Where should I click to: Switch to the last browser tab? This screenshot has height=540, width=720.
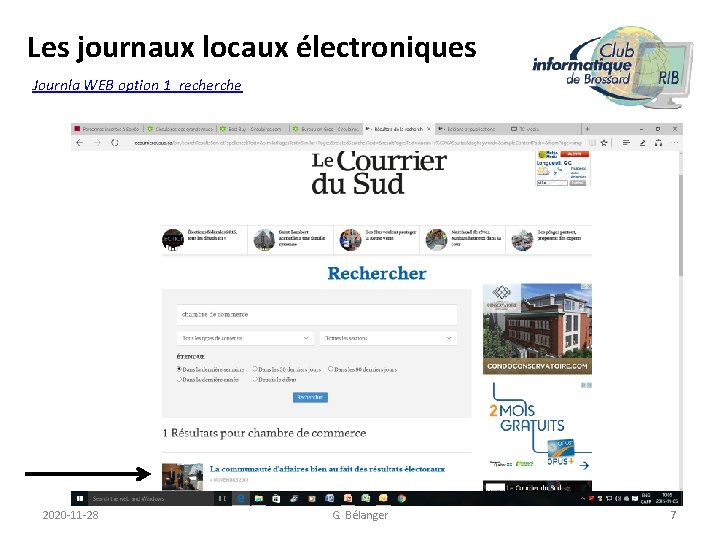coord(543,129)
